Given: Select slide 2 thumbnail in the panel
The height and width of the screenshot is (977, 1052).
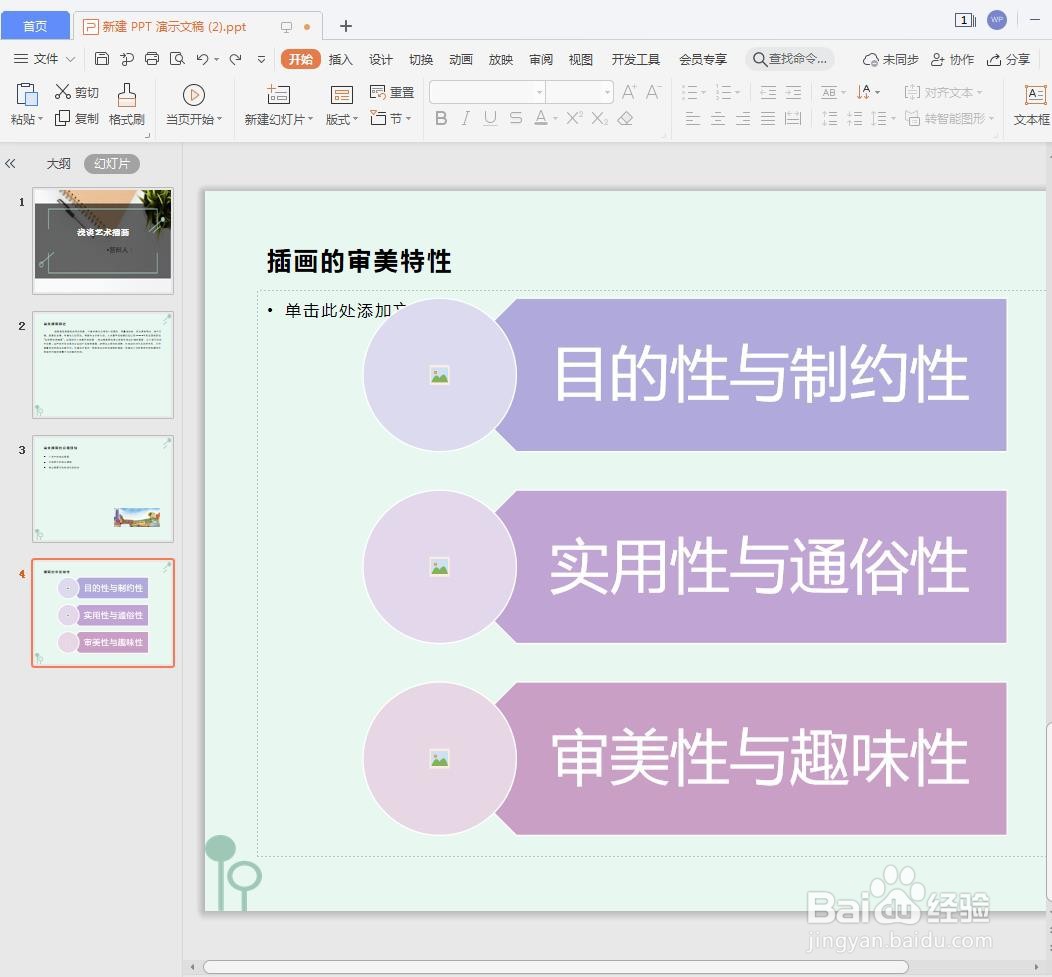Looking at the screenshot, I should click(x=102, y=364).
